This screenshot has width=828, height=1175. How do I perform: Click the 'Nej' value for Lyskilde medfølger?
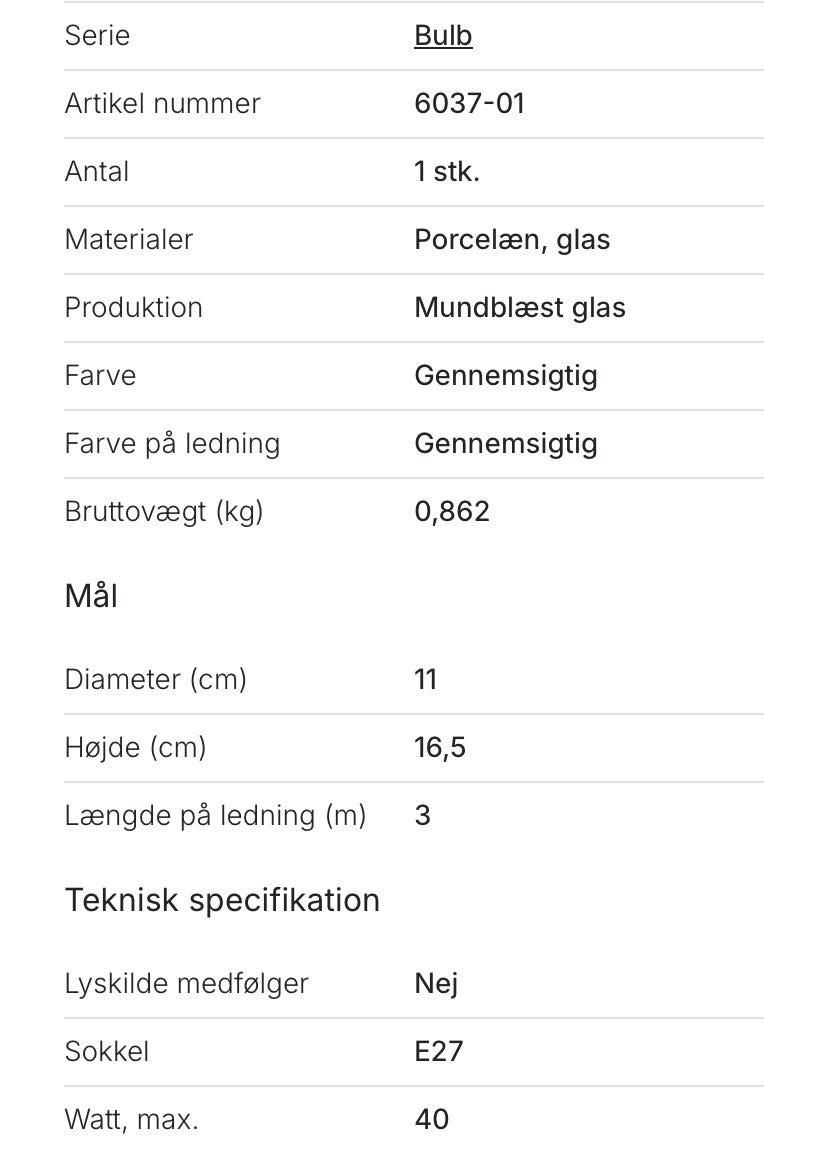pos(436,984)
